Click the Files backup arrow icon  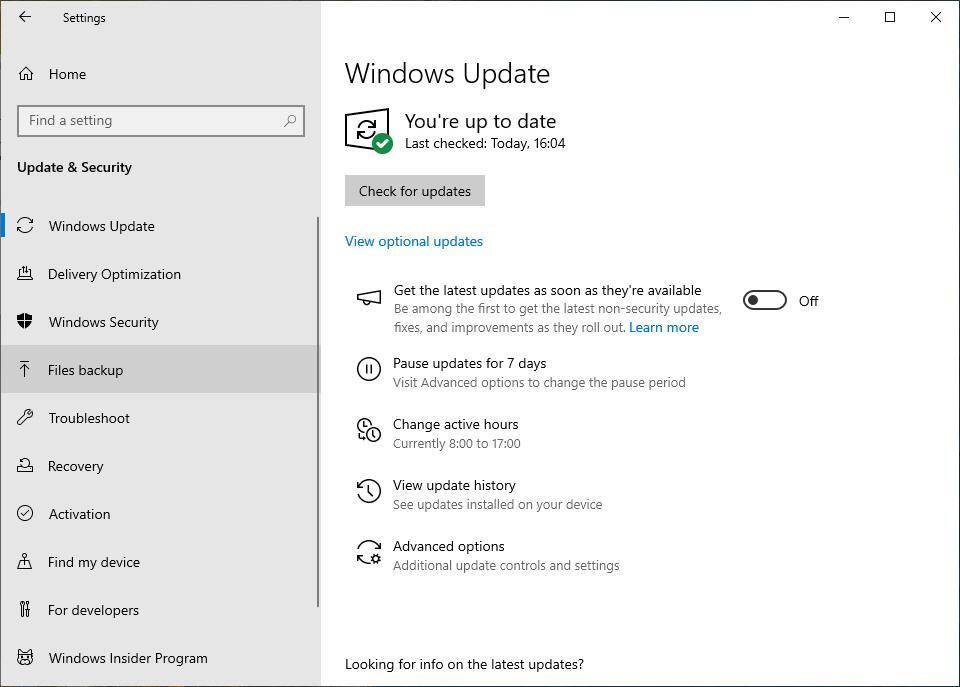24,369
